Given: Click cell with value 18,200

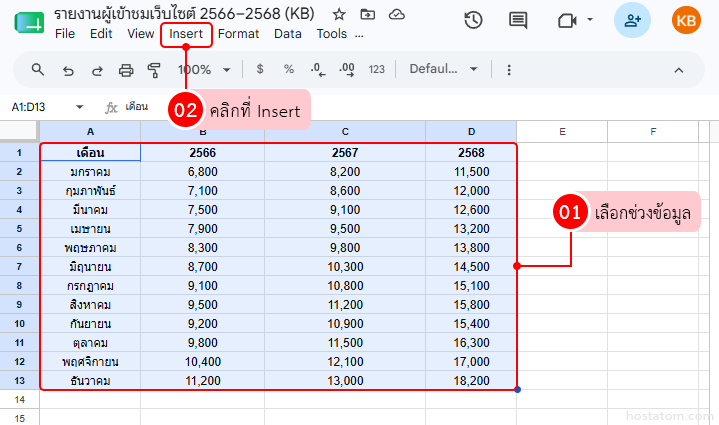Looking at the screenshot, I should pos(471,381).
